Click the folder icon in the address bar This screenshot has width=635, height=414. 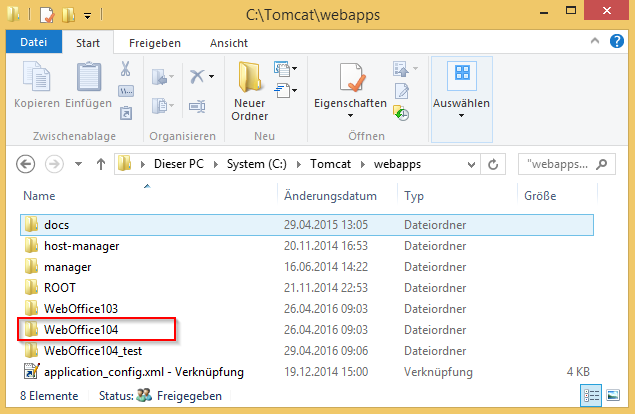coord(125,164)
